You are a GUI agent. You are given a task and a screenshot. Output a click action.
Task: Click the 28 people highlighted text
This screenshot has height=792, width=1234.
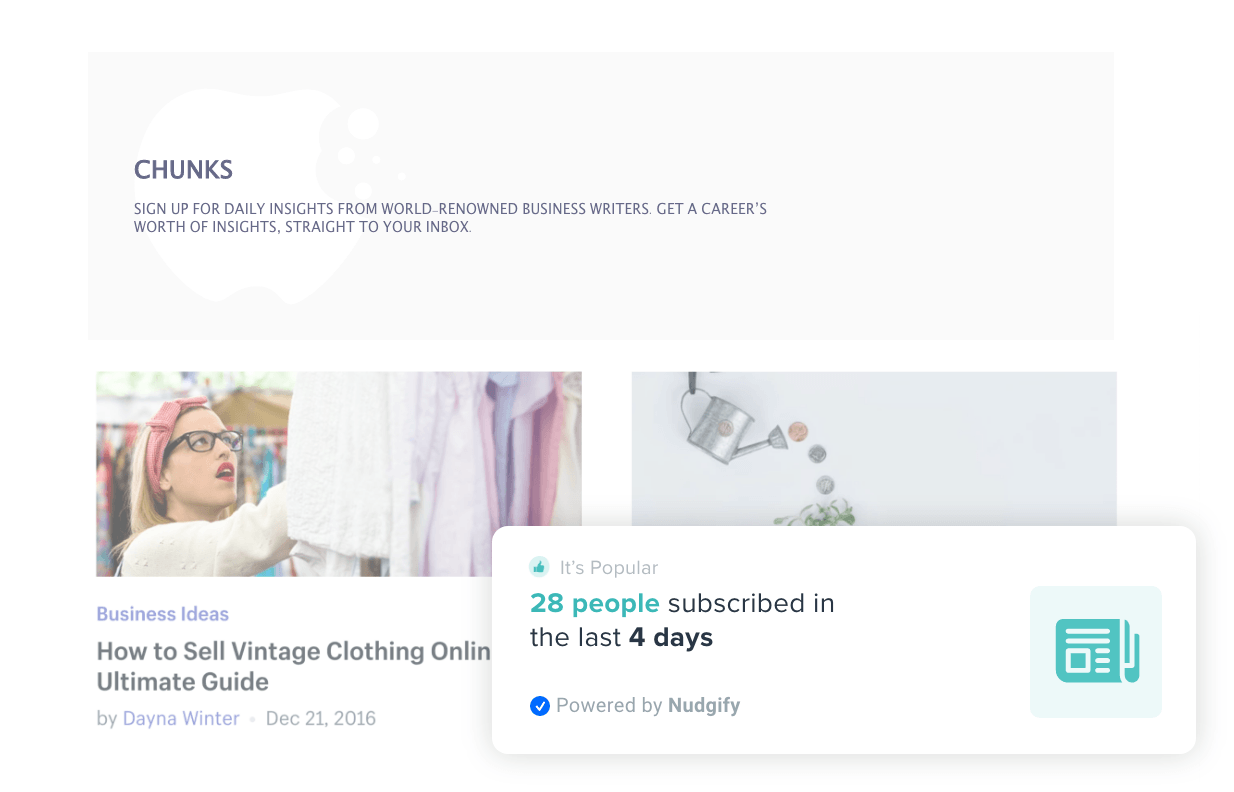click(594, 603)
